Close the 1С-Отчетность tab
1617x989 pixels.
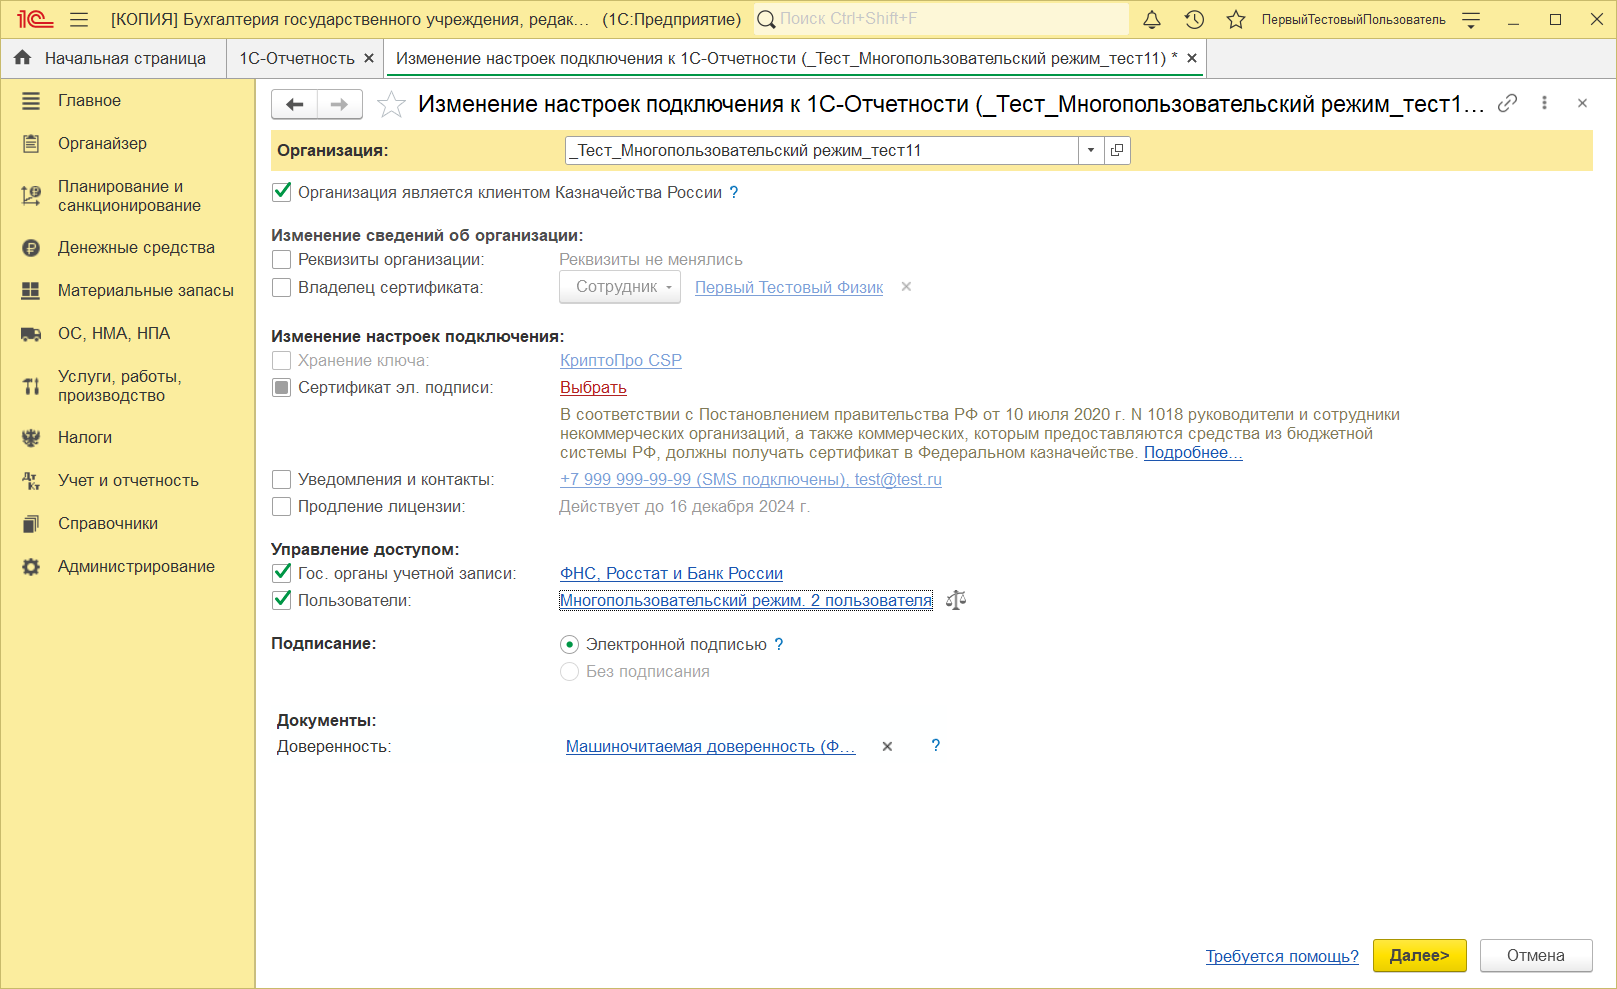coord(369,58)
